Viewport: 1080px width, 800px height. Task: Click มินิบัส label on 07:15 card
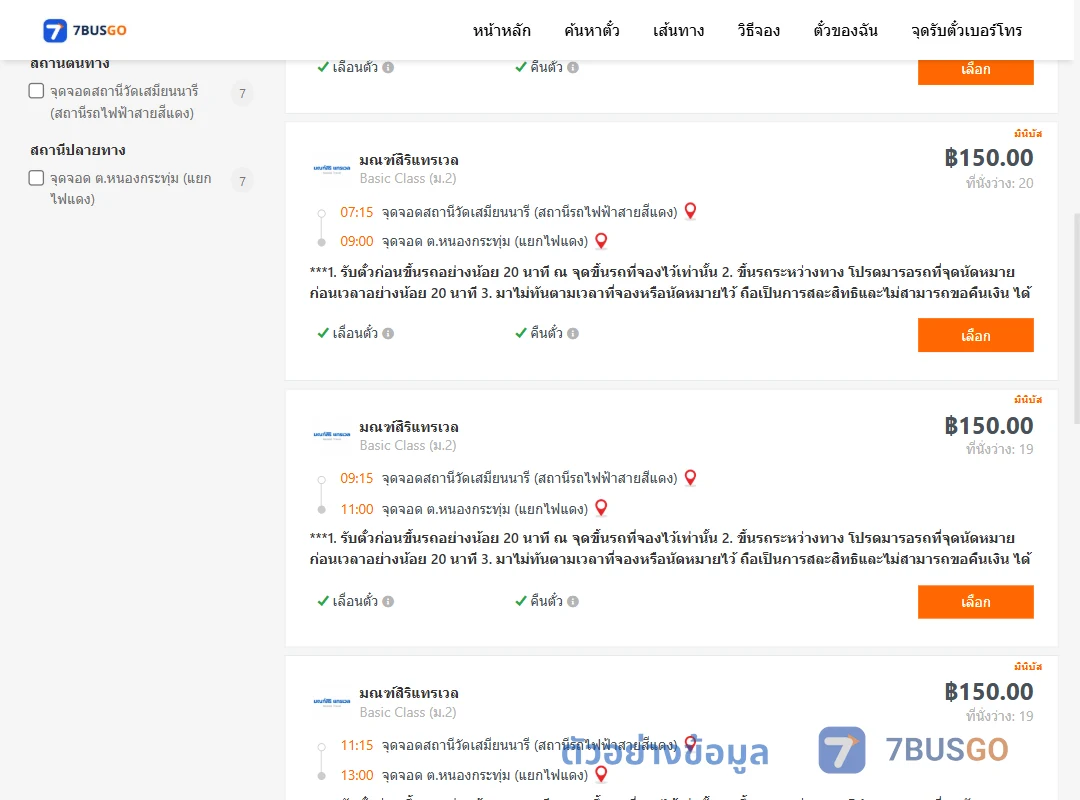[1028, 133]
